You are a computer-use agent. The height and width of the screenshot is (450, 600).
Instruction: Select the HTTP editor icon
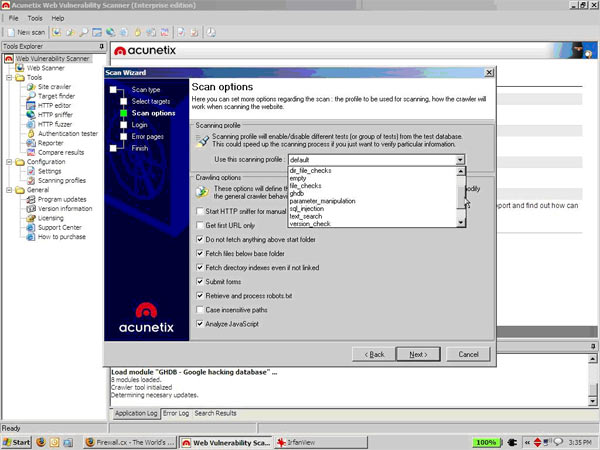[31, 106]
